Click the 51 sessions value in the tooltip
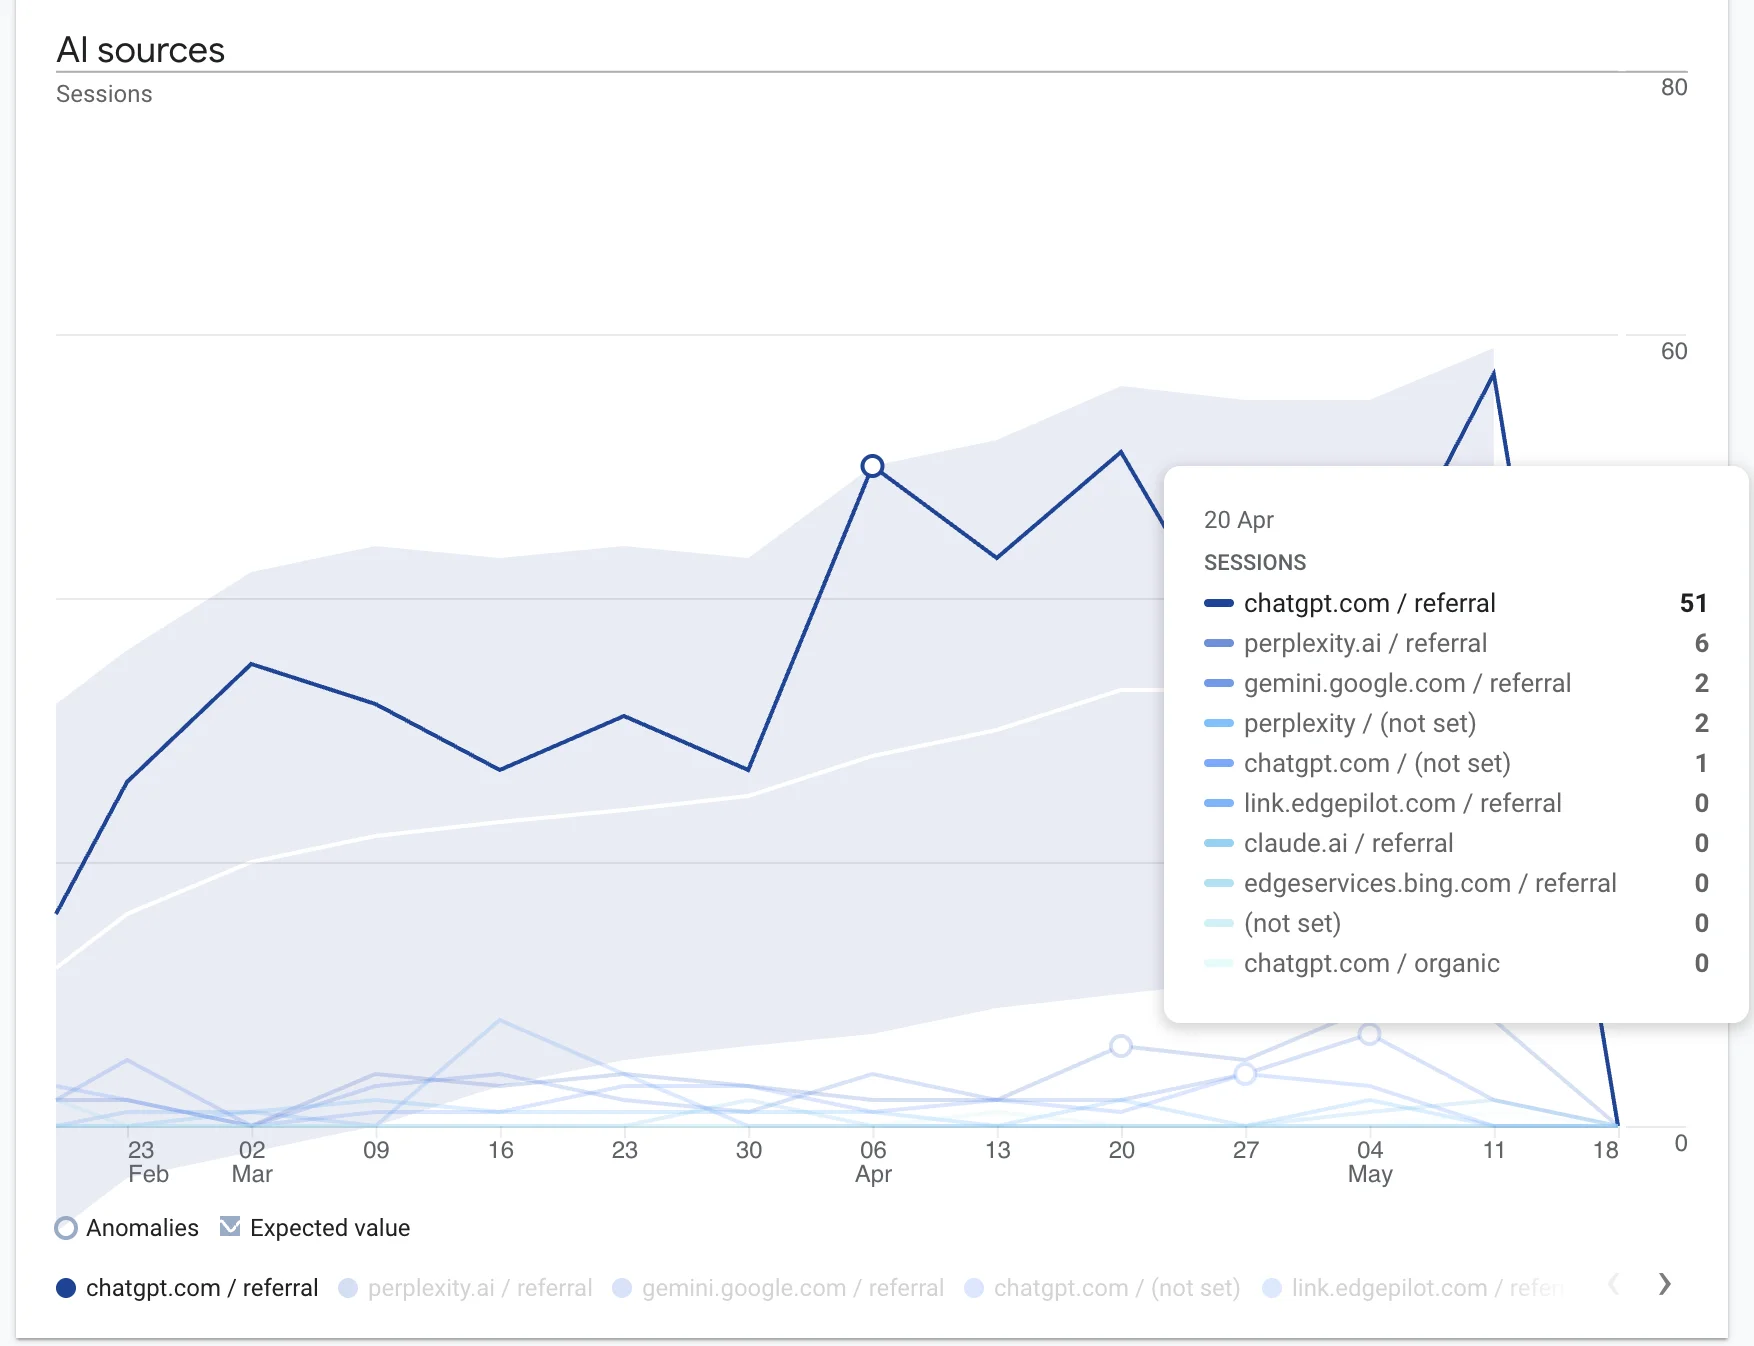 point(1694,603)
